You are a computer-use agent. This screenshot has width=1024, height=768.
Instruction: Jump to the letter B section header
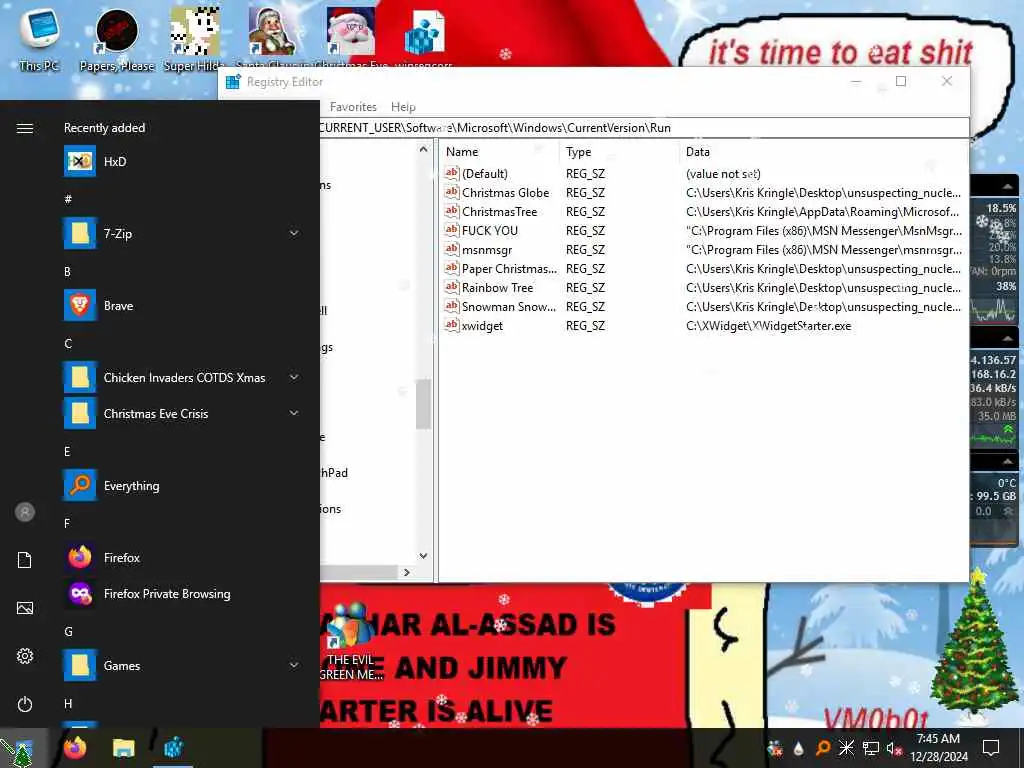click(x=67, y=272)
